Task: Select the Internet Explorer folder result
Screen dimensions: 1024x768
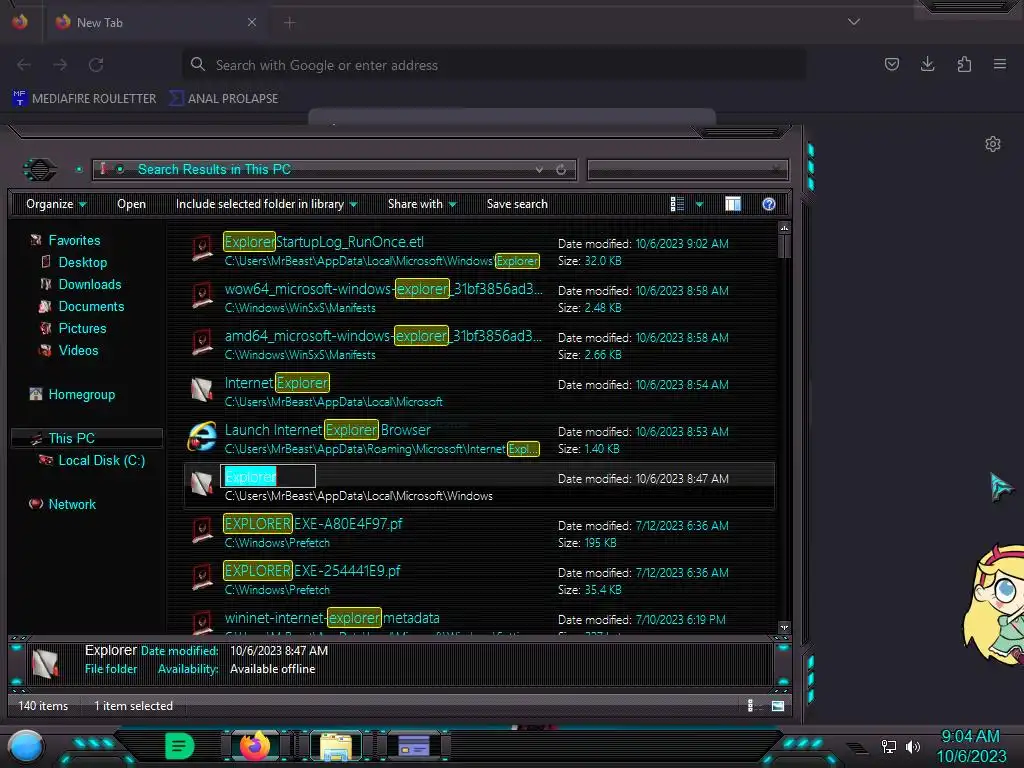Action: point(480,392)
